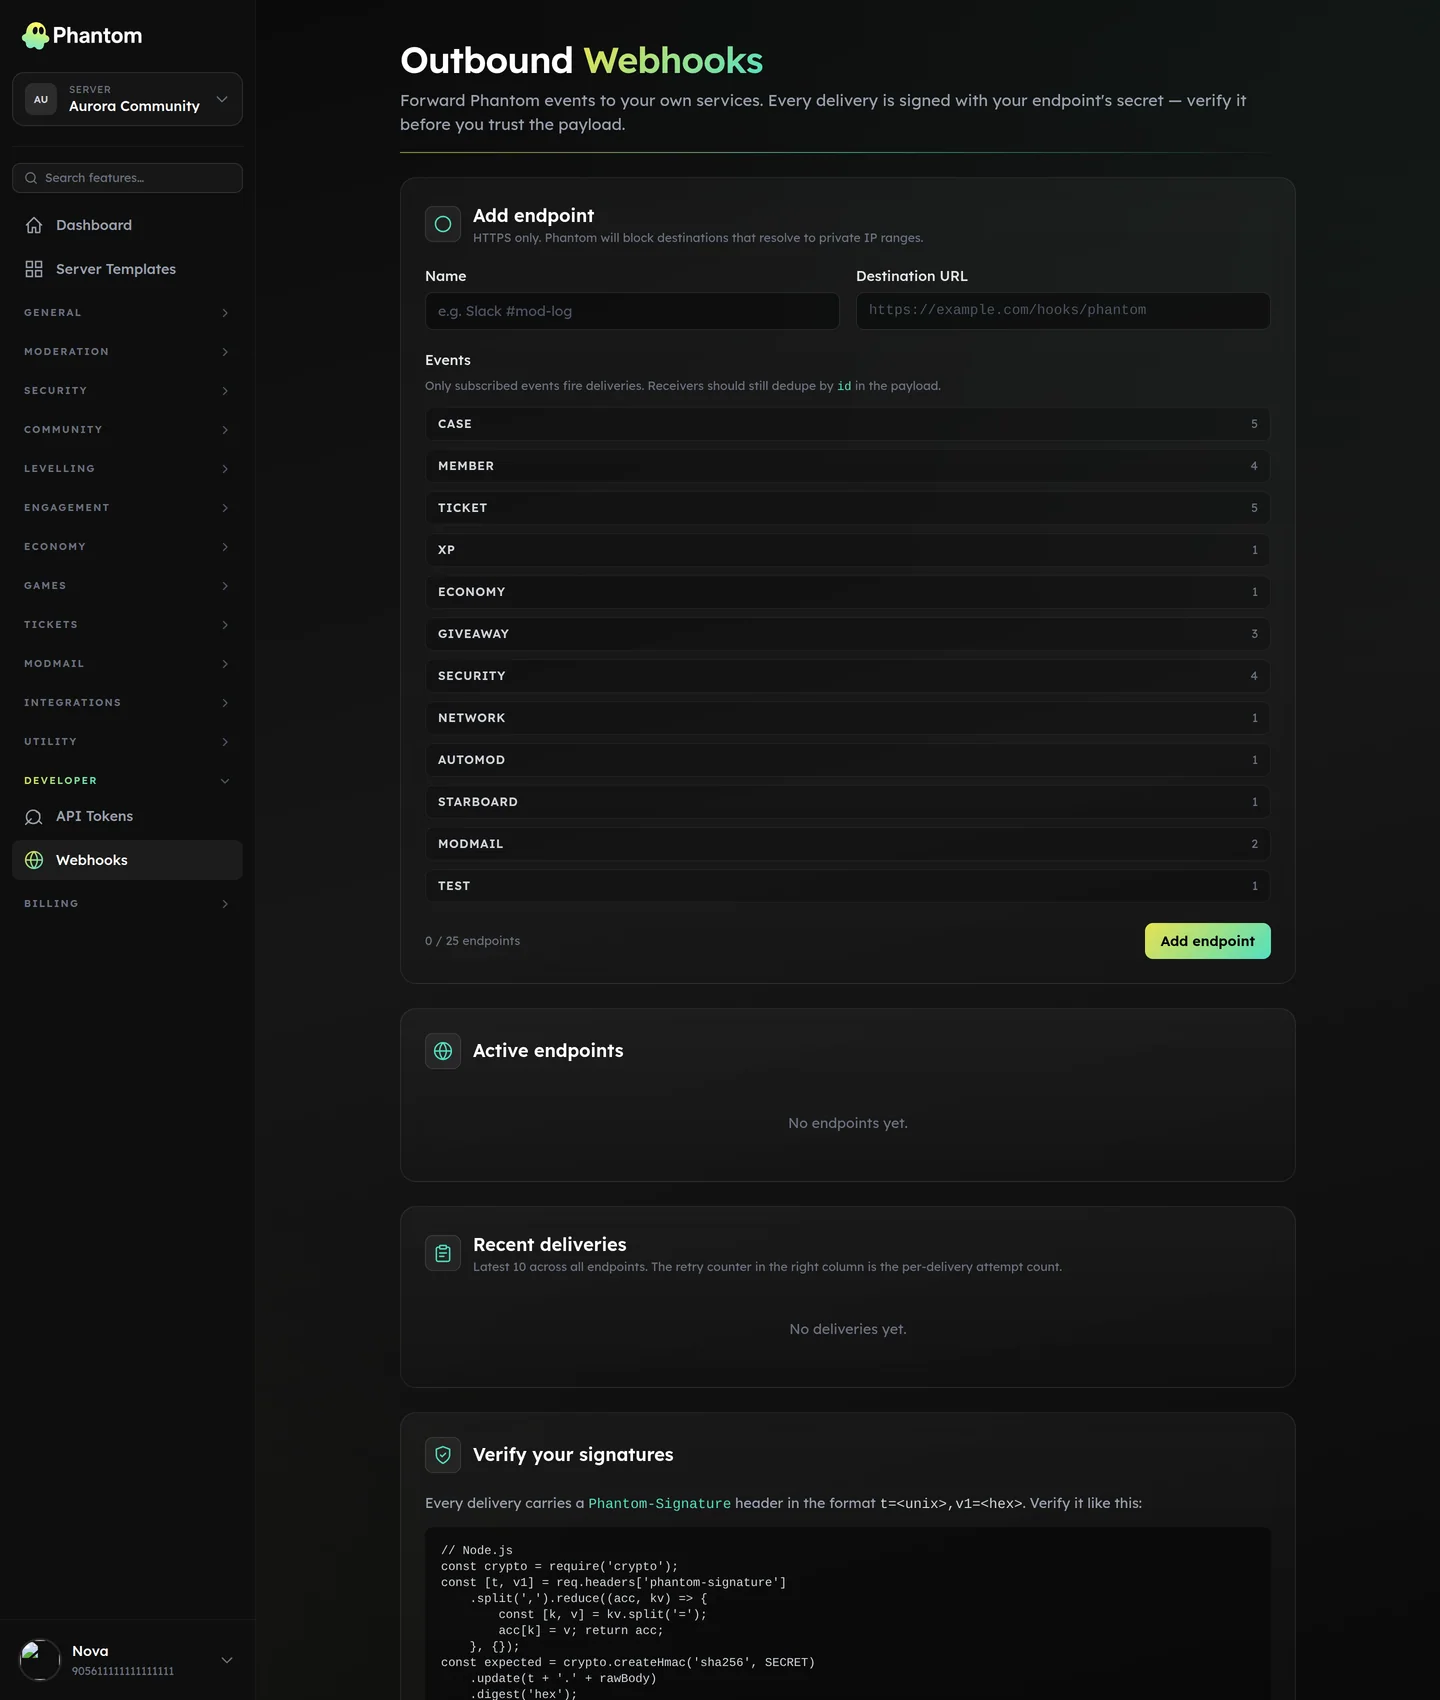Viewport: 1440px width, 1700px height.
Task: Expand the XP events group
Action: point(847,550)
